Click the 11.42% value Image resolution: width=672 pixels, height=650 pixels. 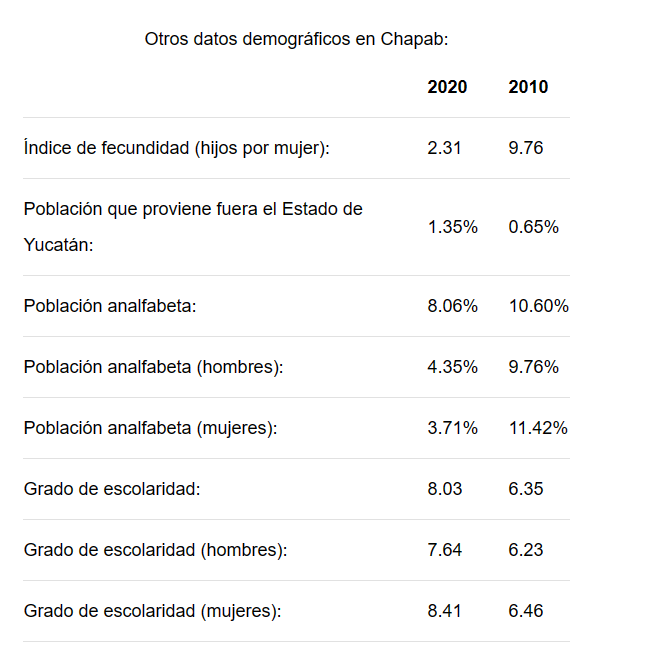538,428
